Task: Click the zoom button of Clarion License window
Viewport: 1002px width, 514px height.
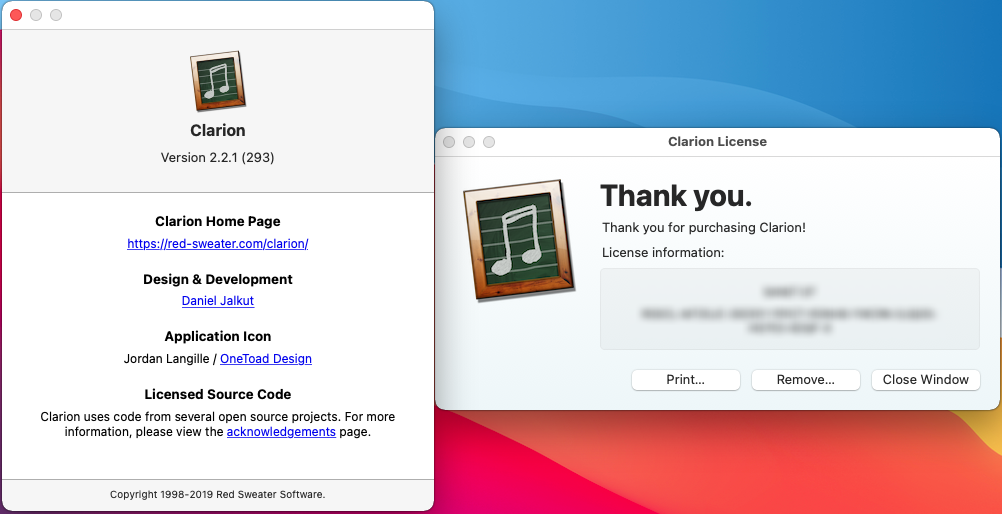Action: [489, 142]
